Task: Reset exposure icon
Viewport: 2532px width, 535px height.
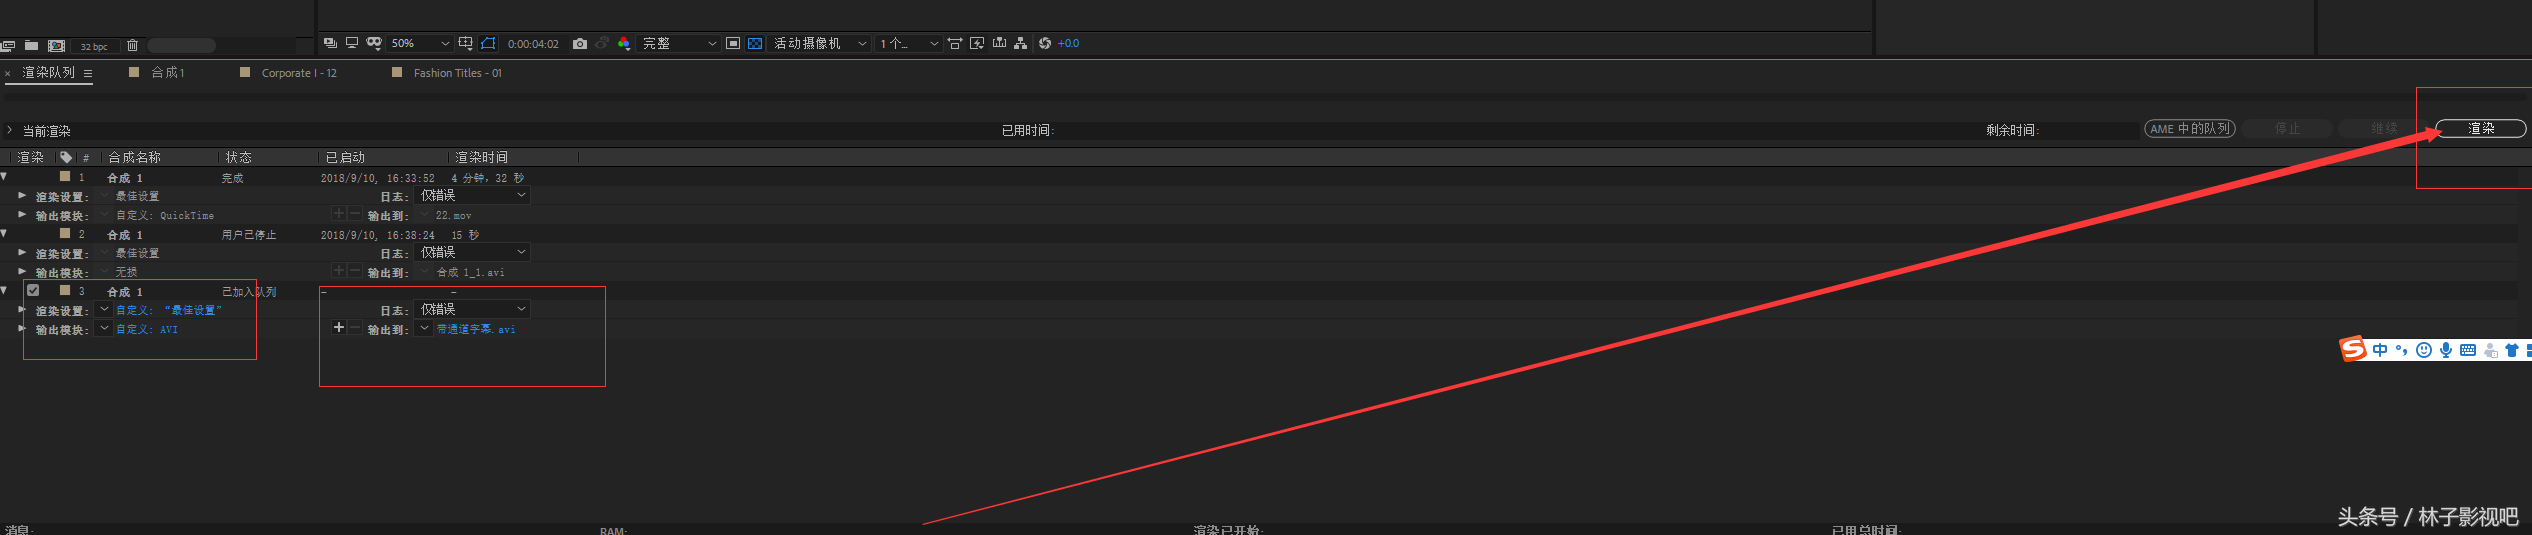Action: [x=1045, y=43]
